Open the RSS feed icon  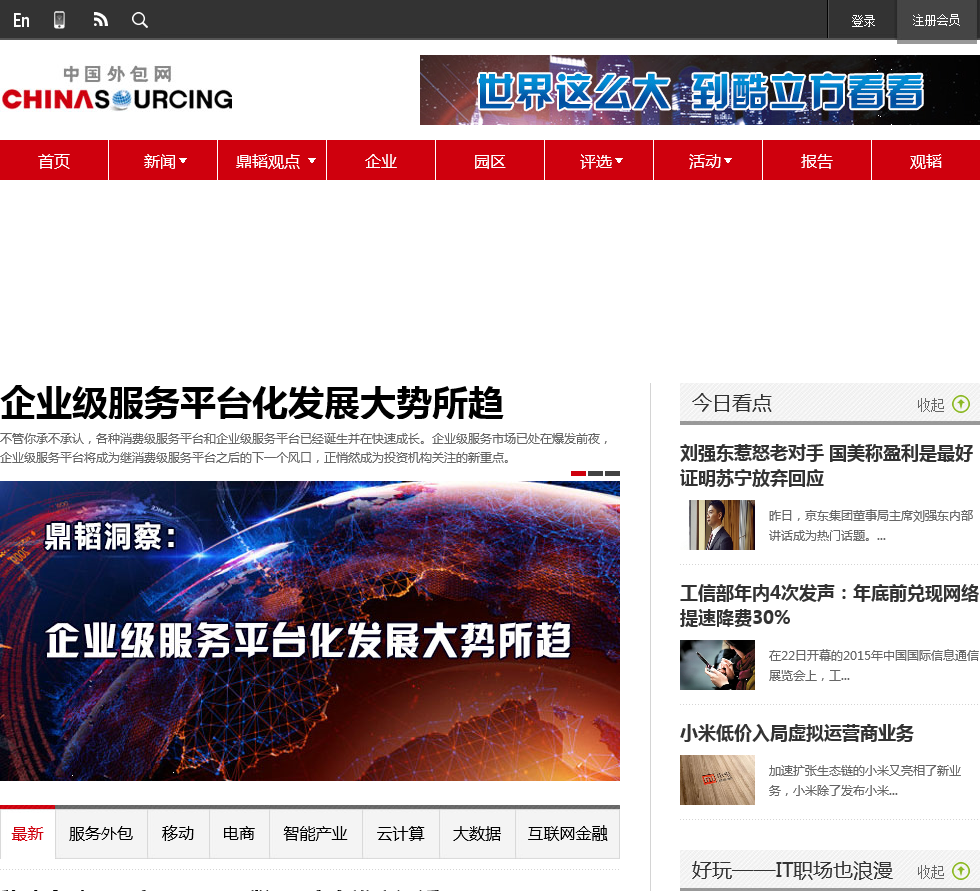tap(101, 20)
